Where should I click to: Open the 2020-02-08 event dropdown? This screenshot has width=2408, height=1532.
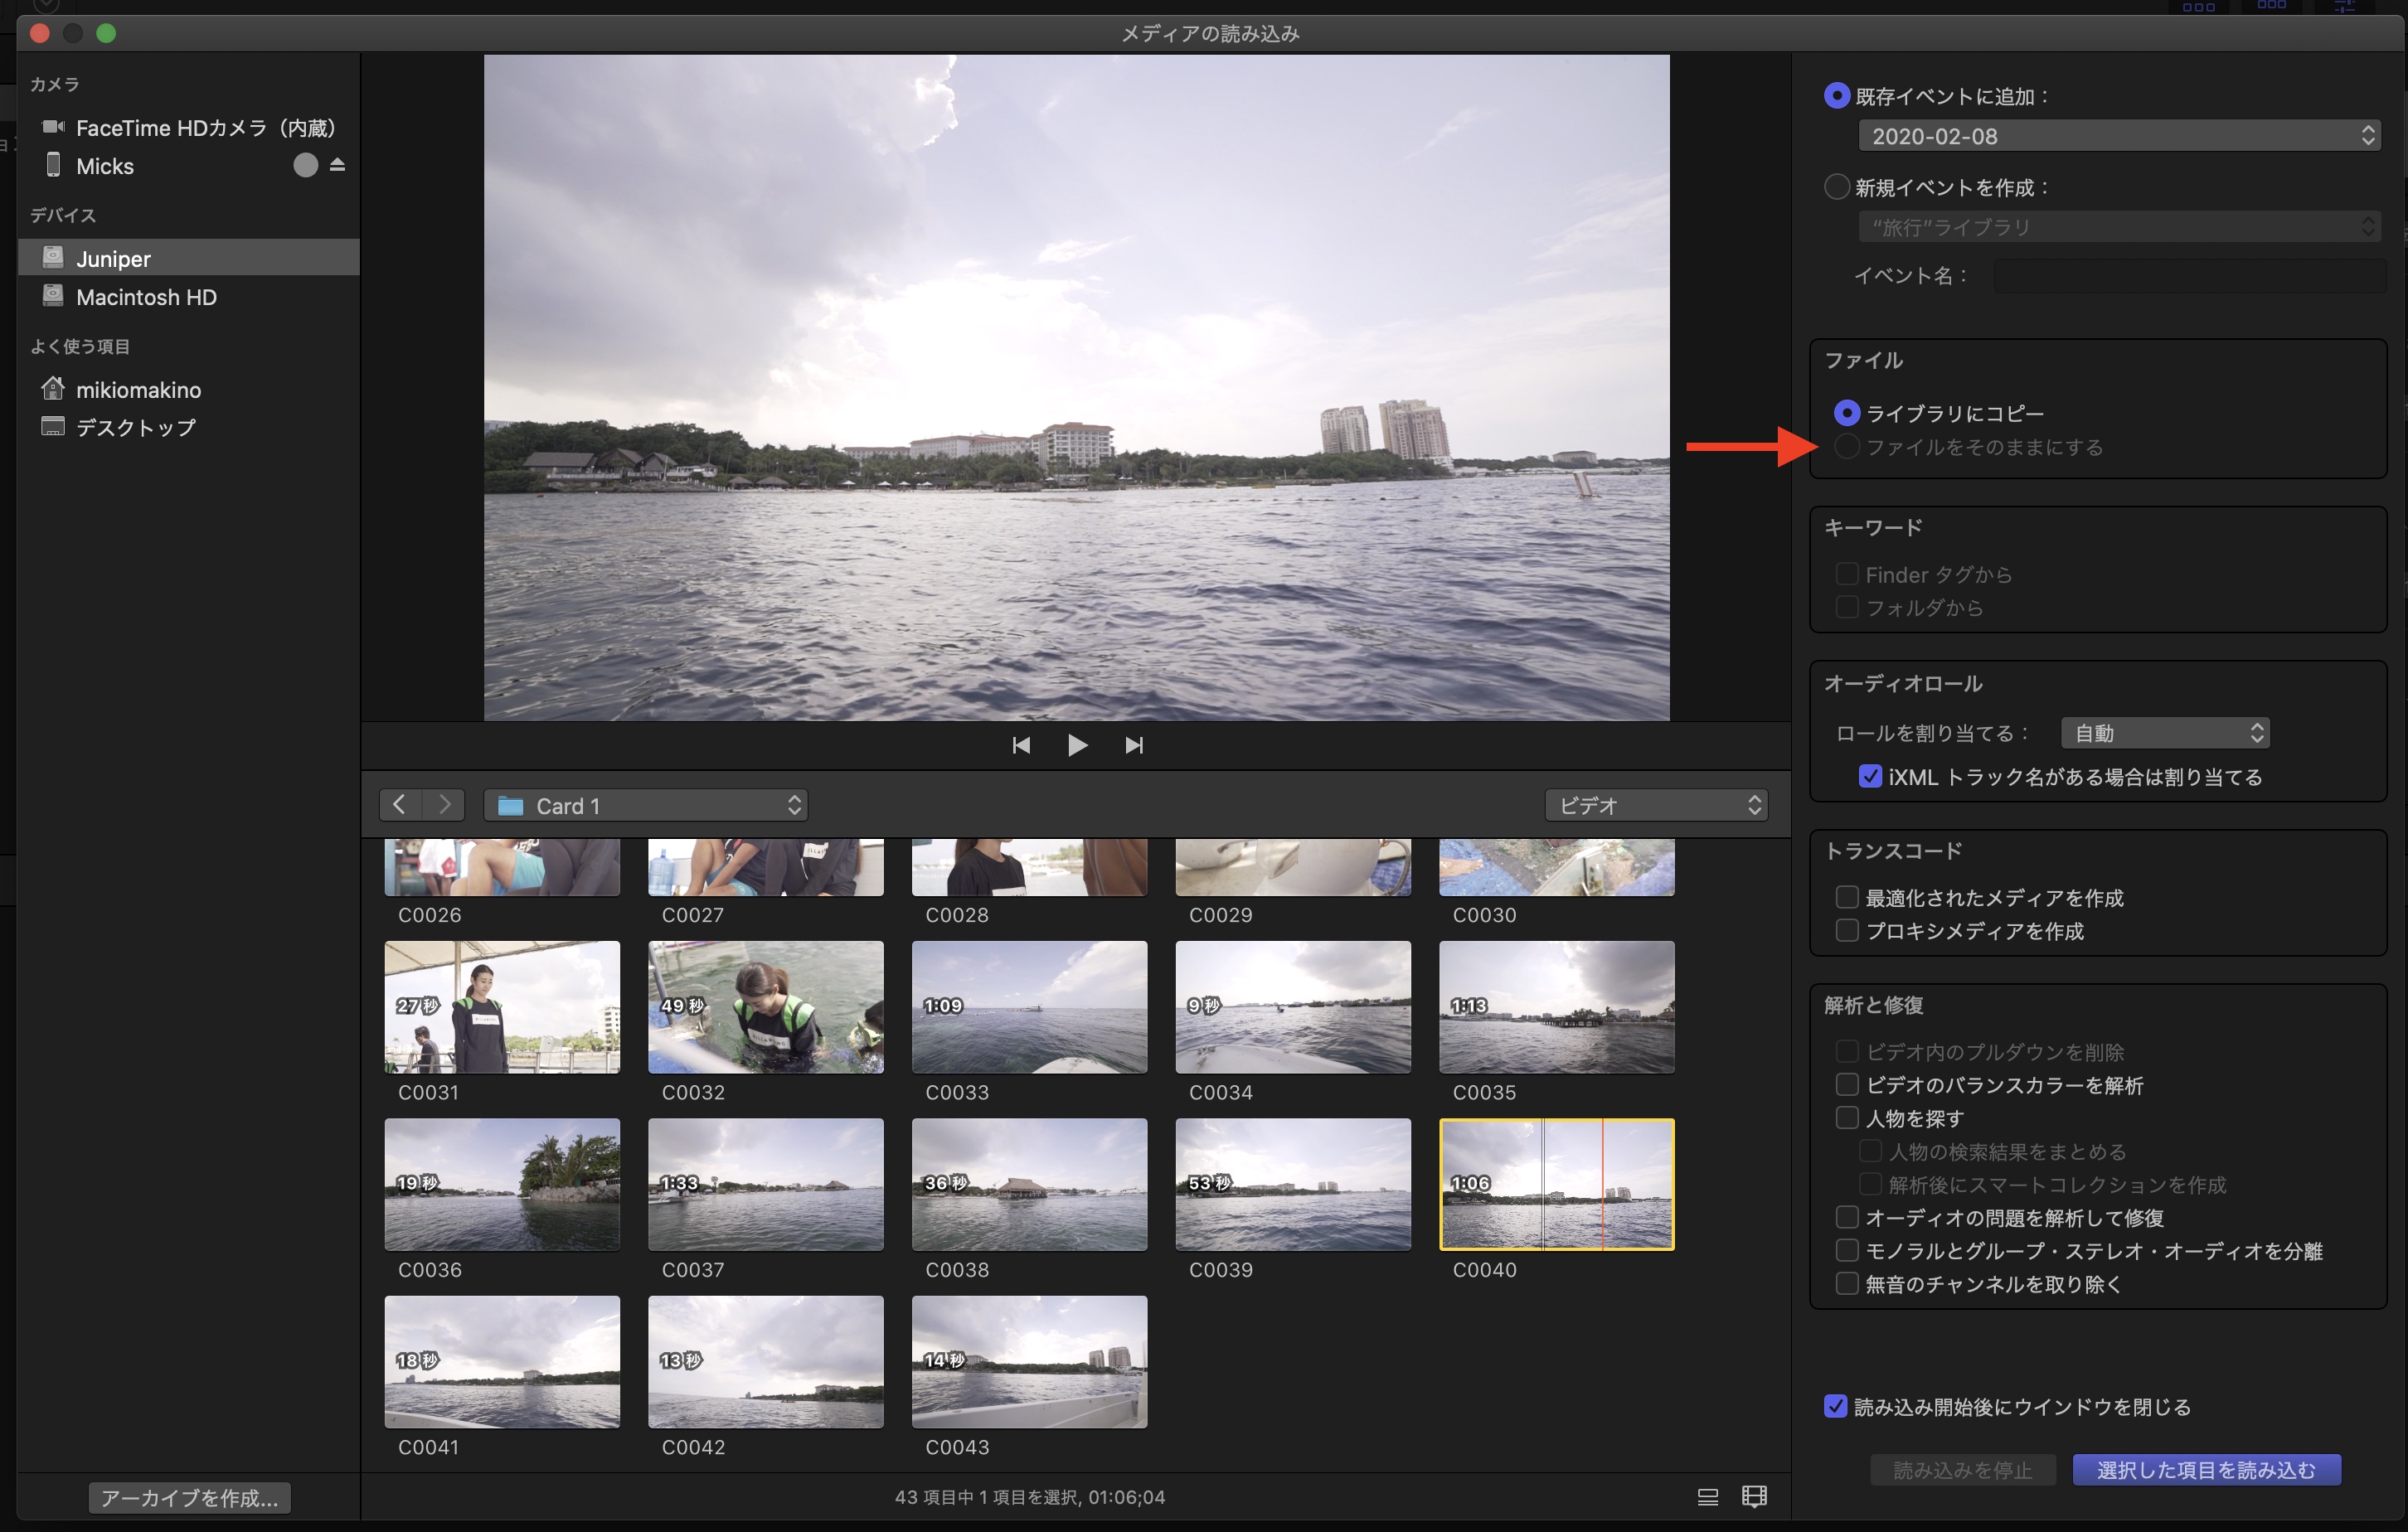pos(2118,136)
